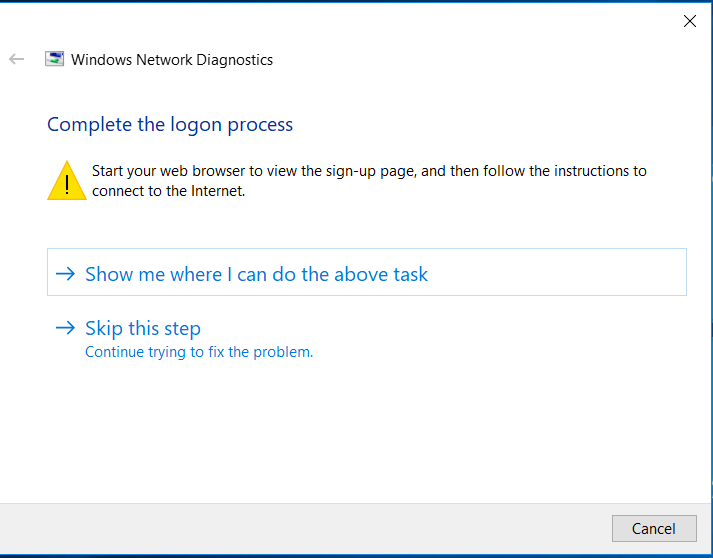The image size is (713, 558).
Task: Click the yellow warning triangle icon
Action: click(67, 181)
